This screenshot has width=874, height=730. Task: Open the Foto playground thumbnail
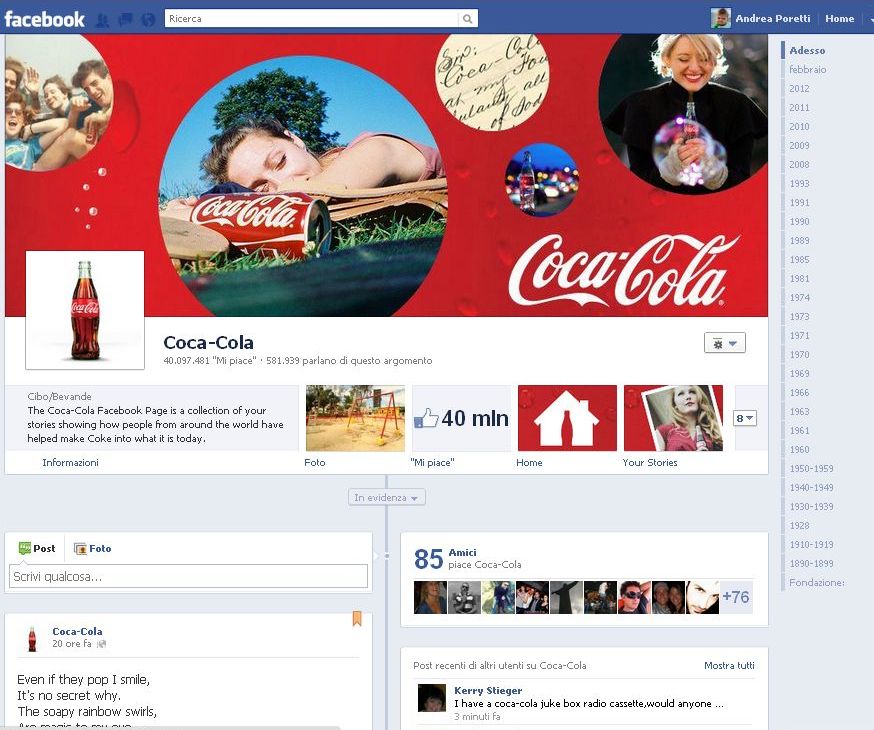[x=356, y=418]
